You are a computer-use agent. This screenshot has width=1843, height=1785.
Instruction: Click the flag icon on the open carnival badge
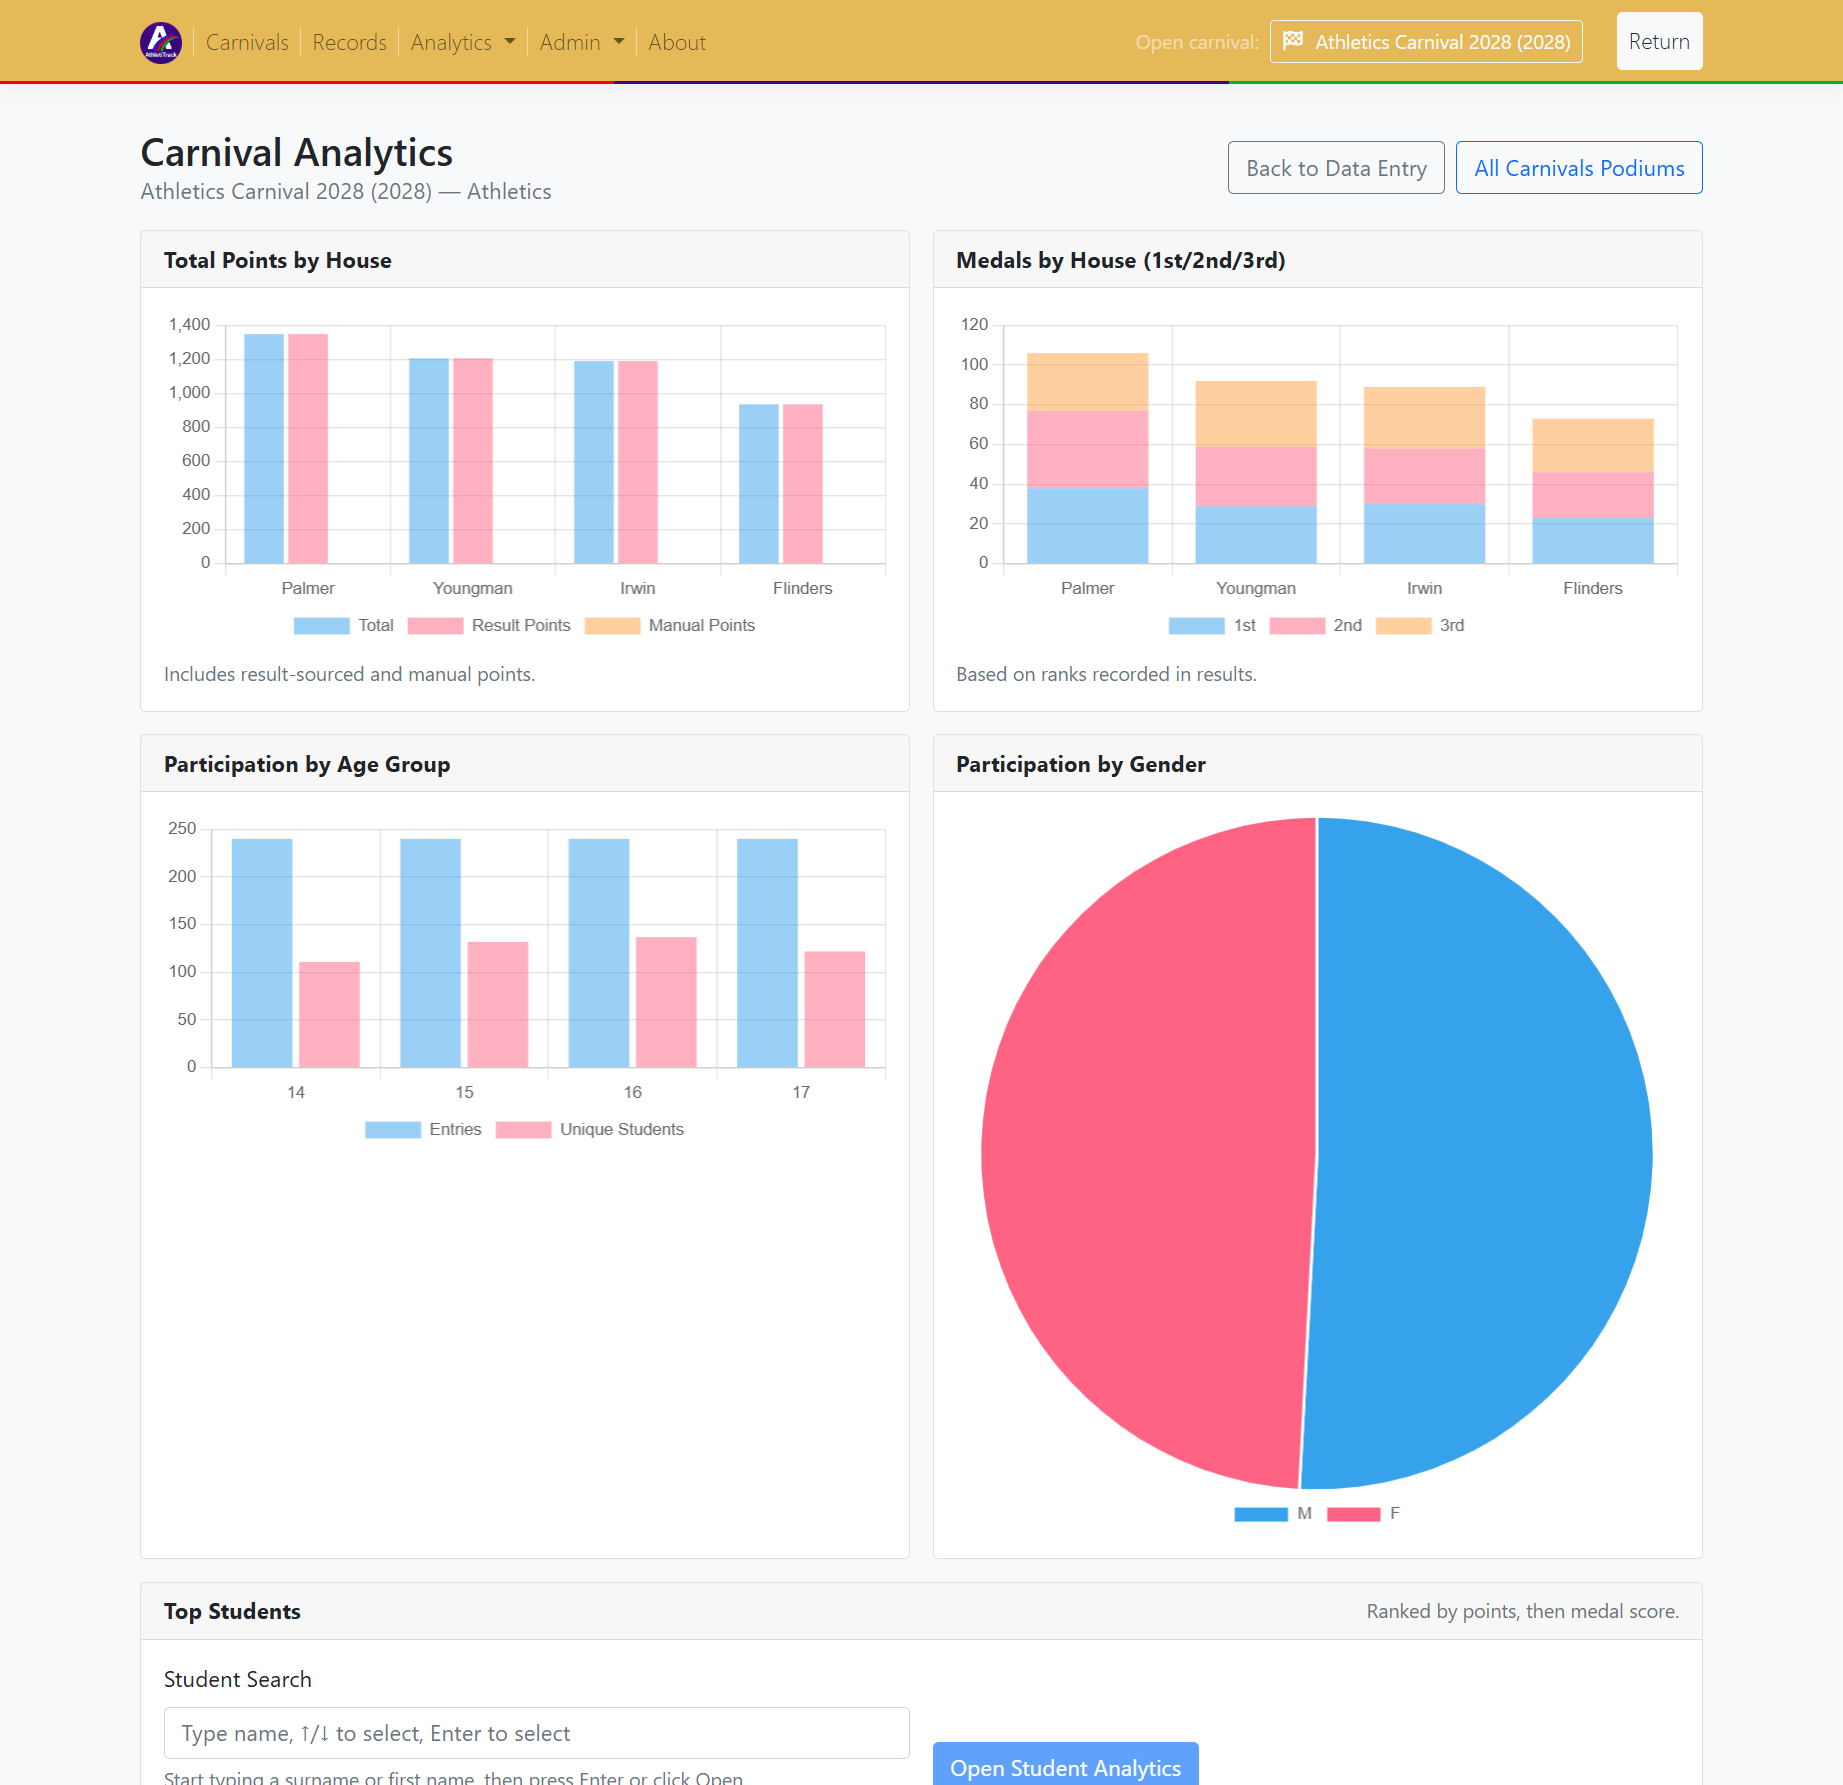(x=1293, y=41)
